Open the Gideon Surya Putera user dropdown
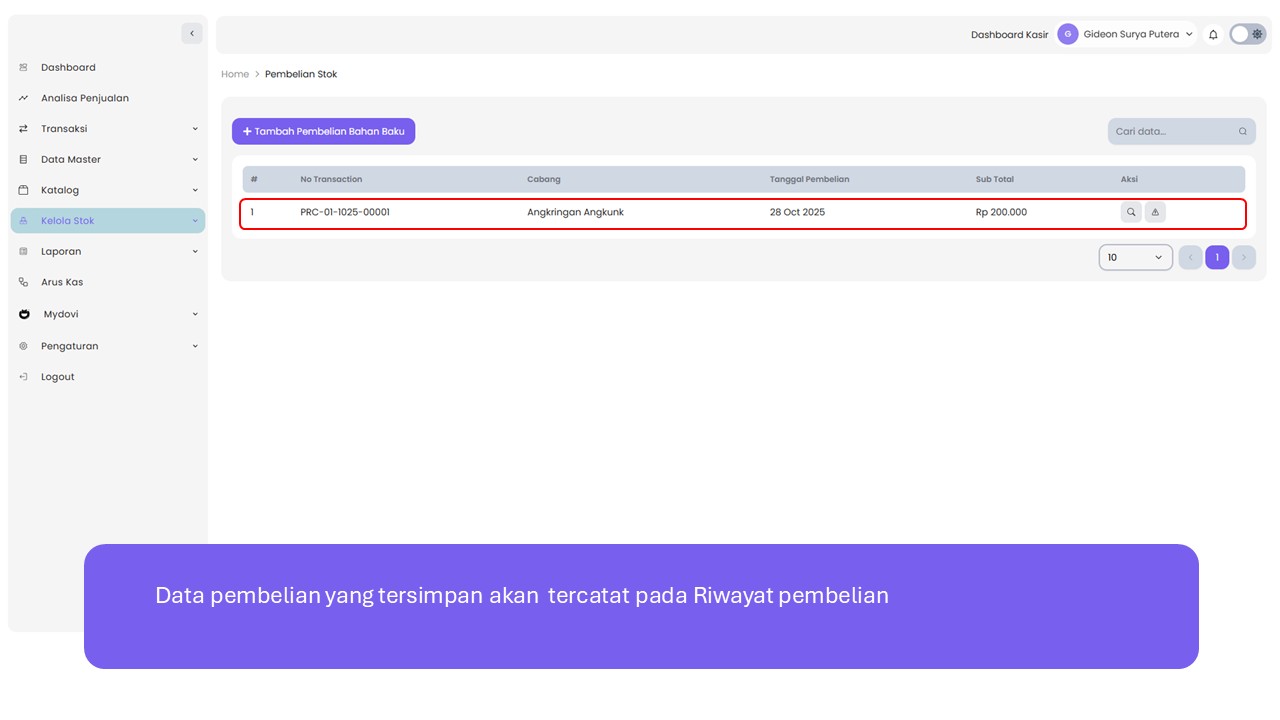This screenshot has width=1280, height=720. pyautogui.click(x=1127, y=34)
